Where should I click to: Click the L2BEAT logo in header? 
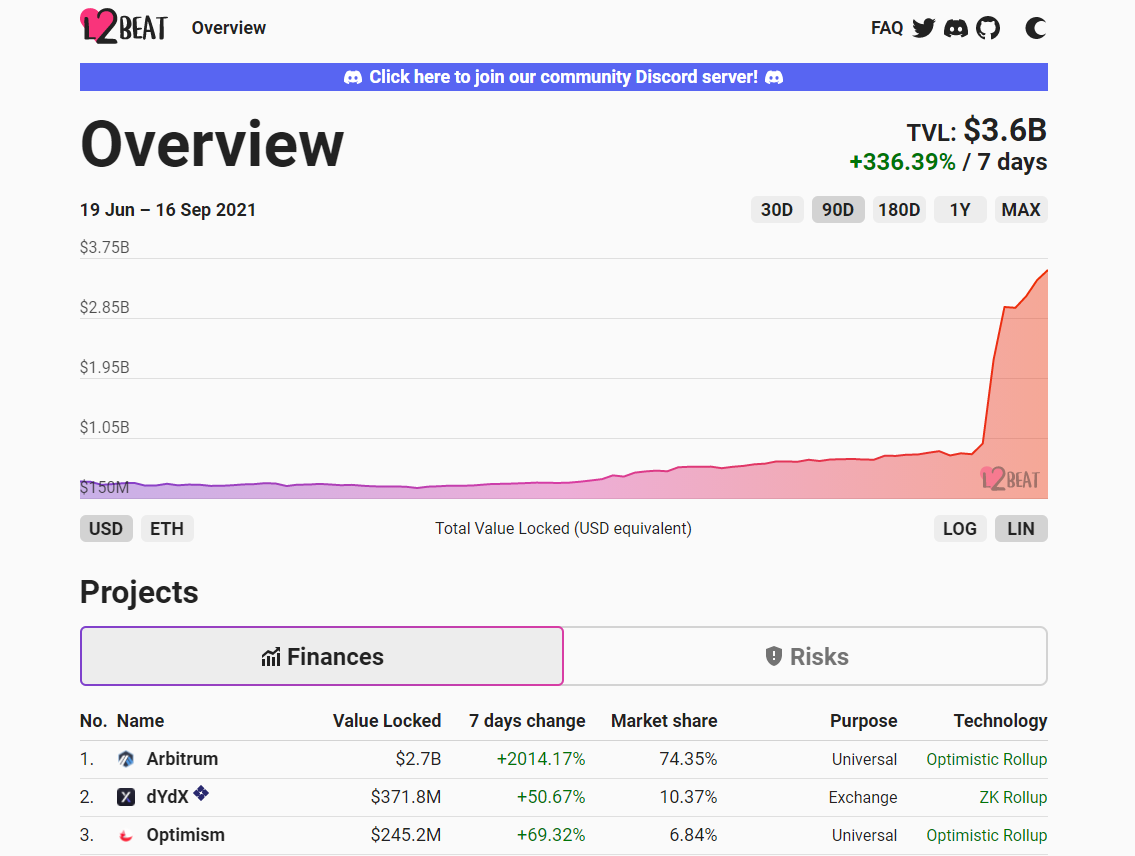pos(124,27)
